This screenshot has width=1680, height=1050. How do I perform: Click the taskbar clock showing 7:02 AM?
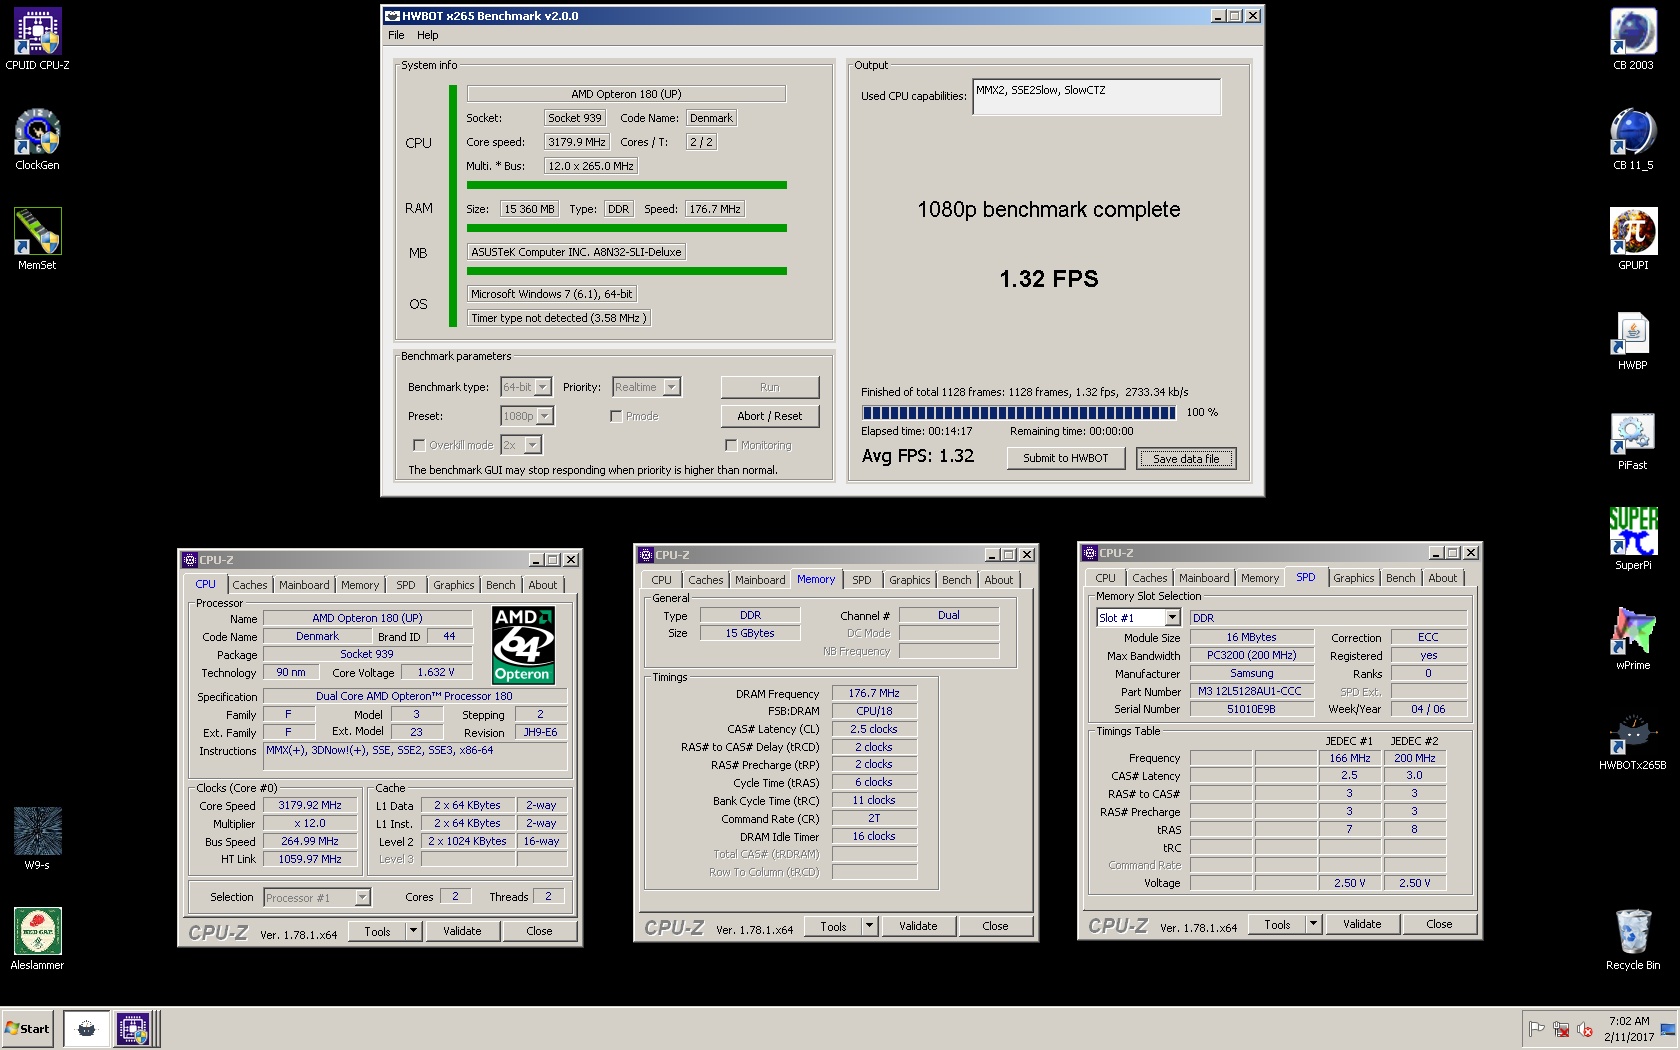(x=1629, y=1029)
